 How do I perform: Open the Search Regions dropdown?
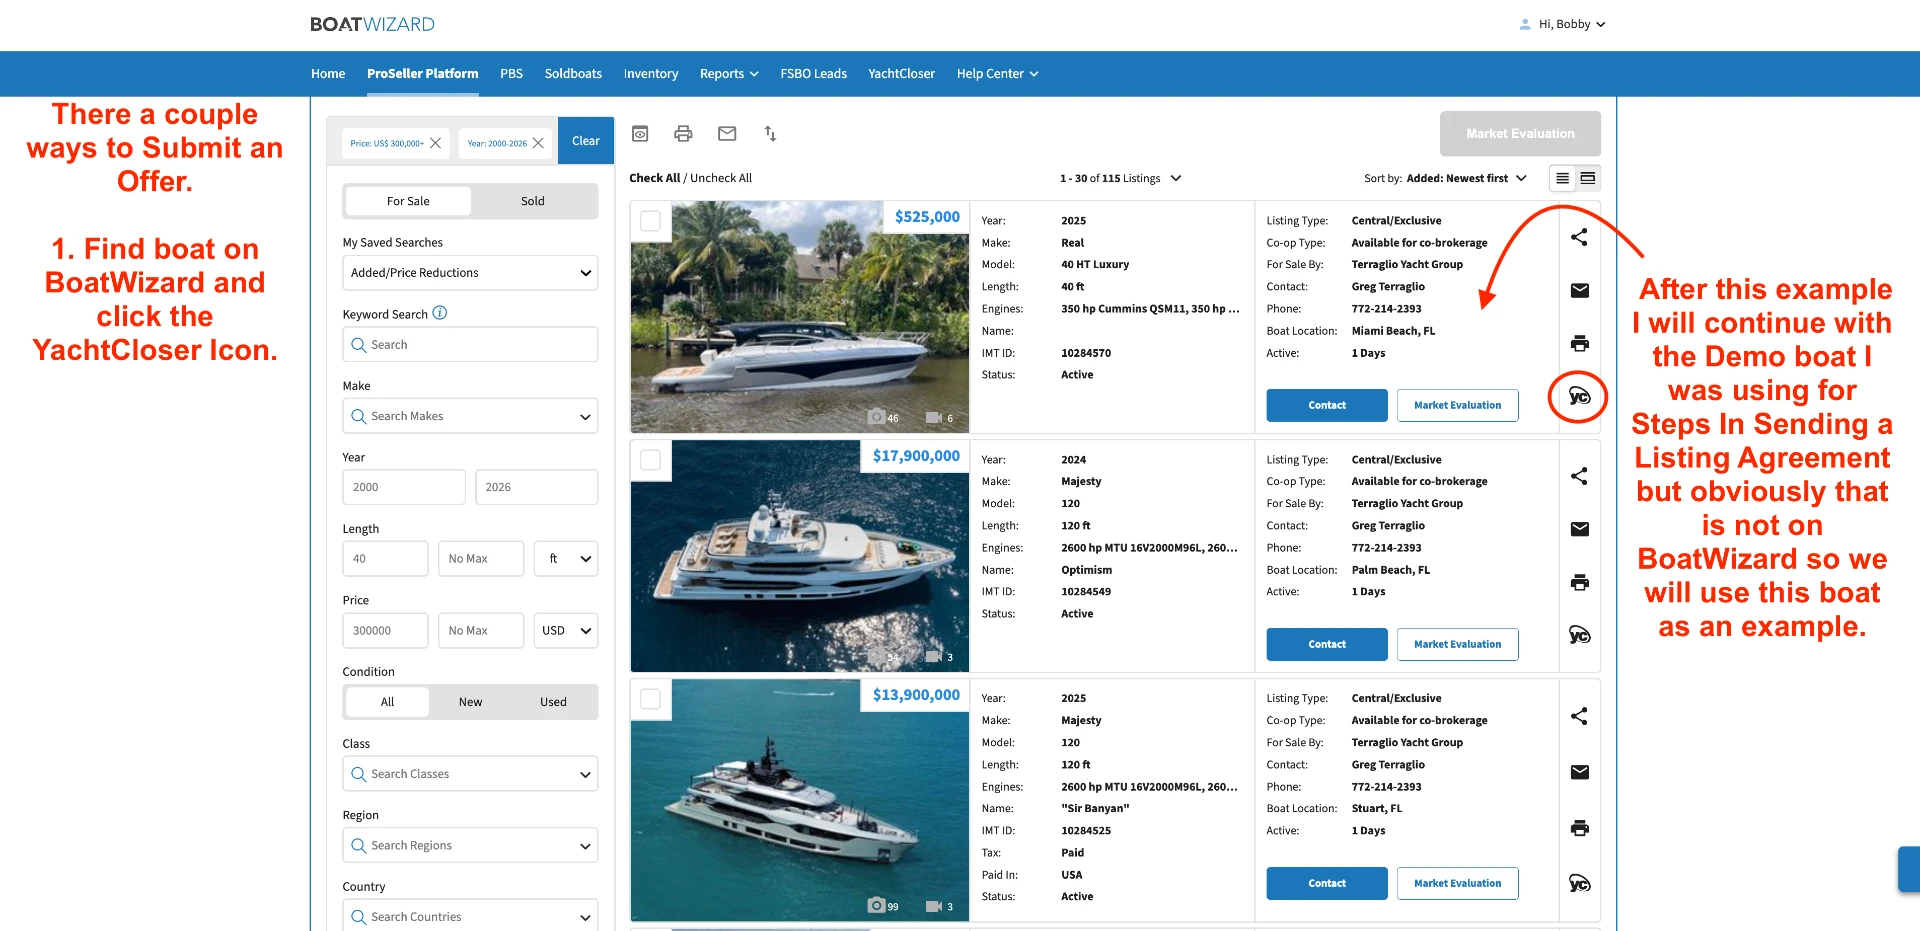470,846
